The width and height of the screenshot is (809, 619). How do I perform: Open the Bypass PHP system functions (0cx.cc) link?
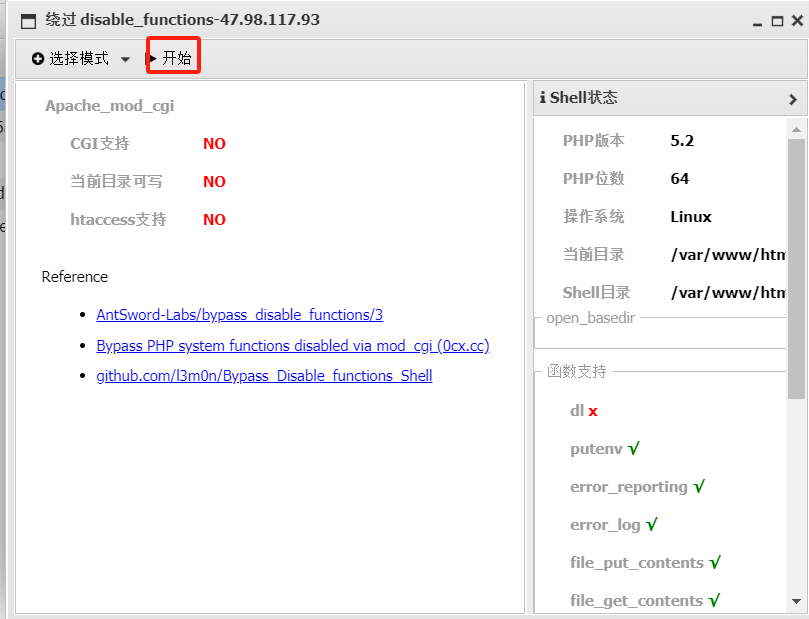point(293,346)
